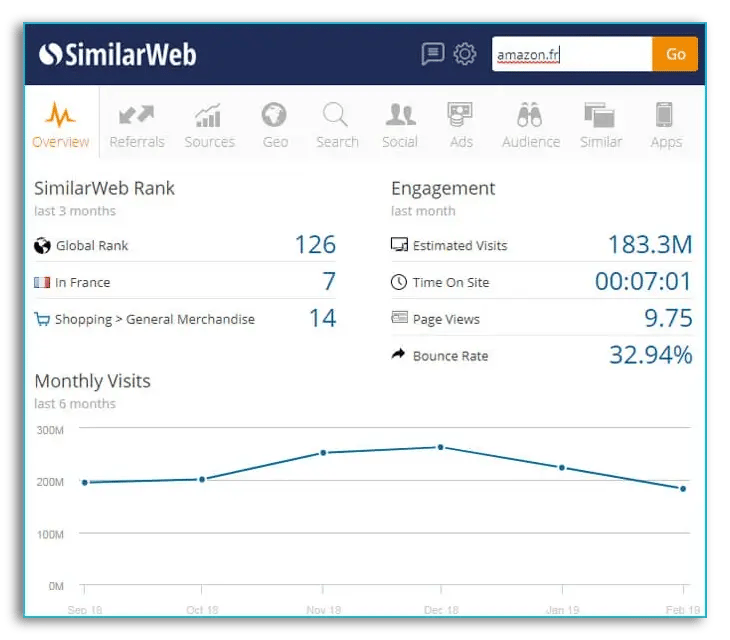Open the feedback chat icon
The image size is (730, 640).
(433, 54)
